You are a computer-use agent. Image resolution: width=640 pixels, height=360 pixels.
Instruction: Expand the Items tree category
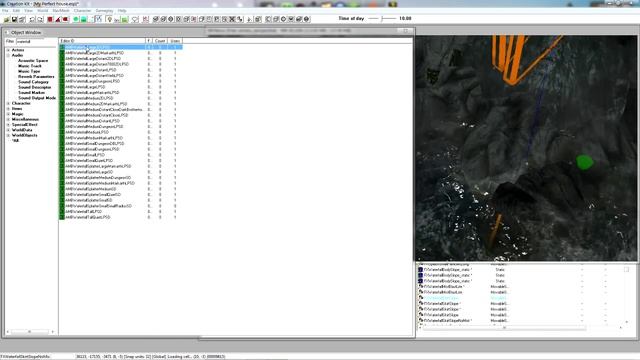(8, 109)
